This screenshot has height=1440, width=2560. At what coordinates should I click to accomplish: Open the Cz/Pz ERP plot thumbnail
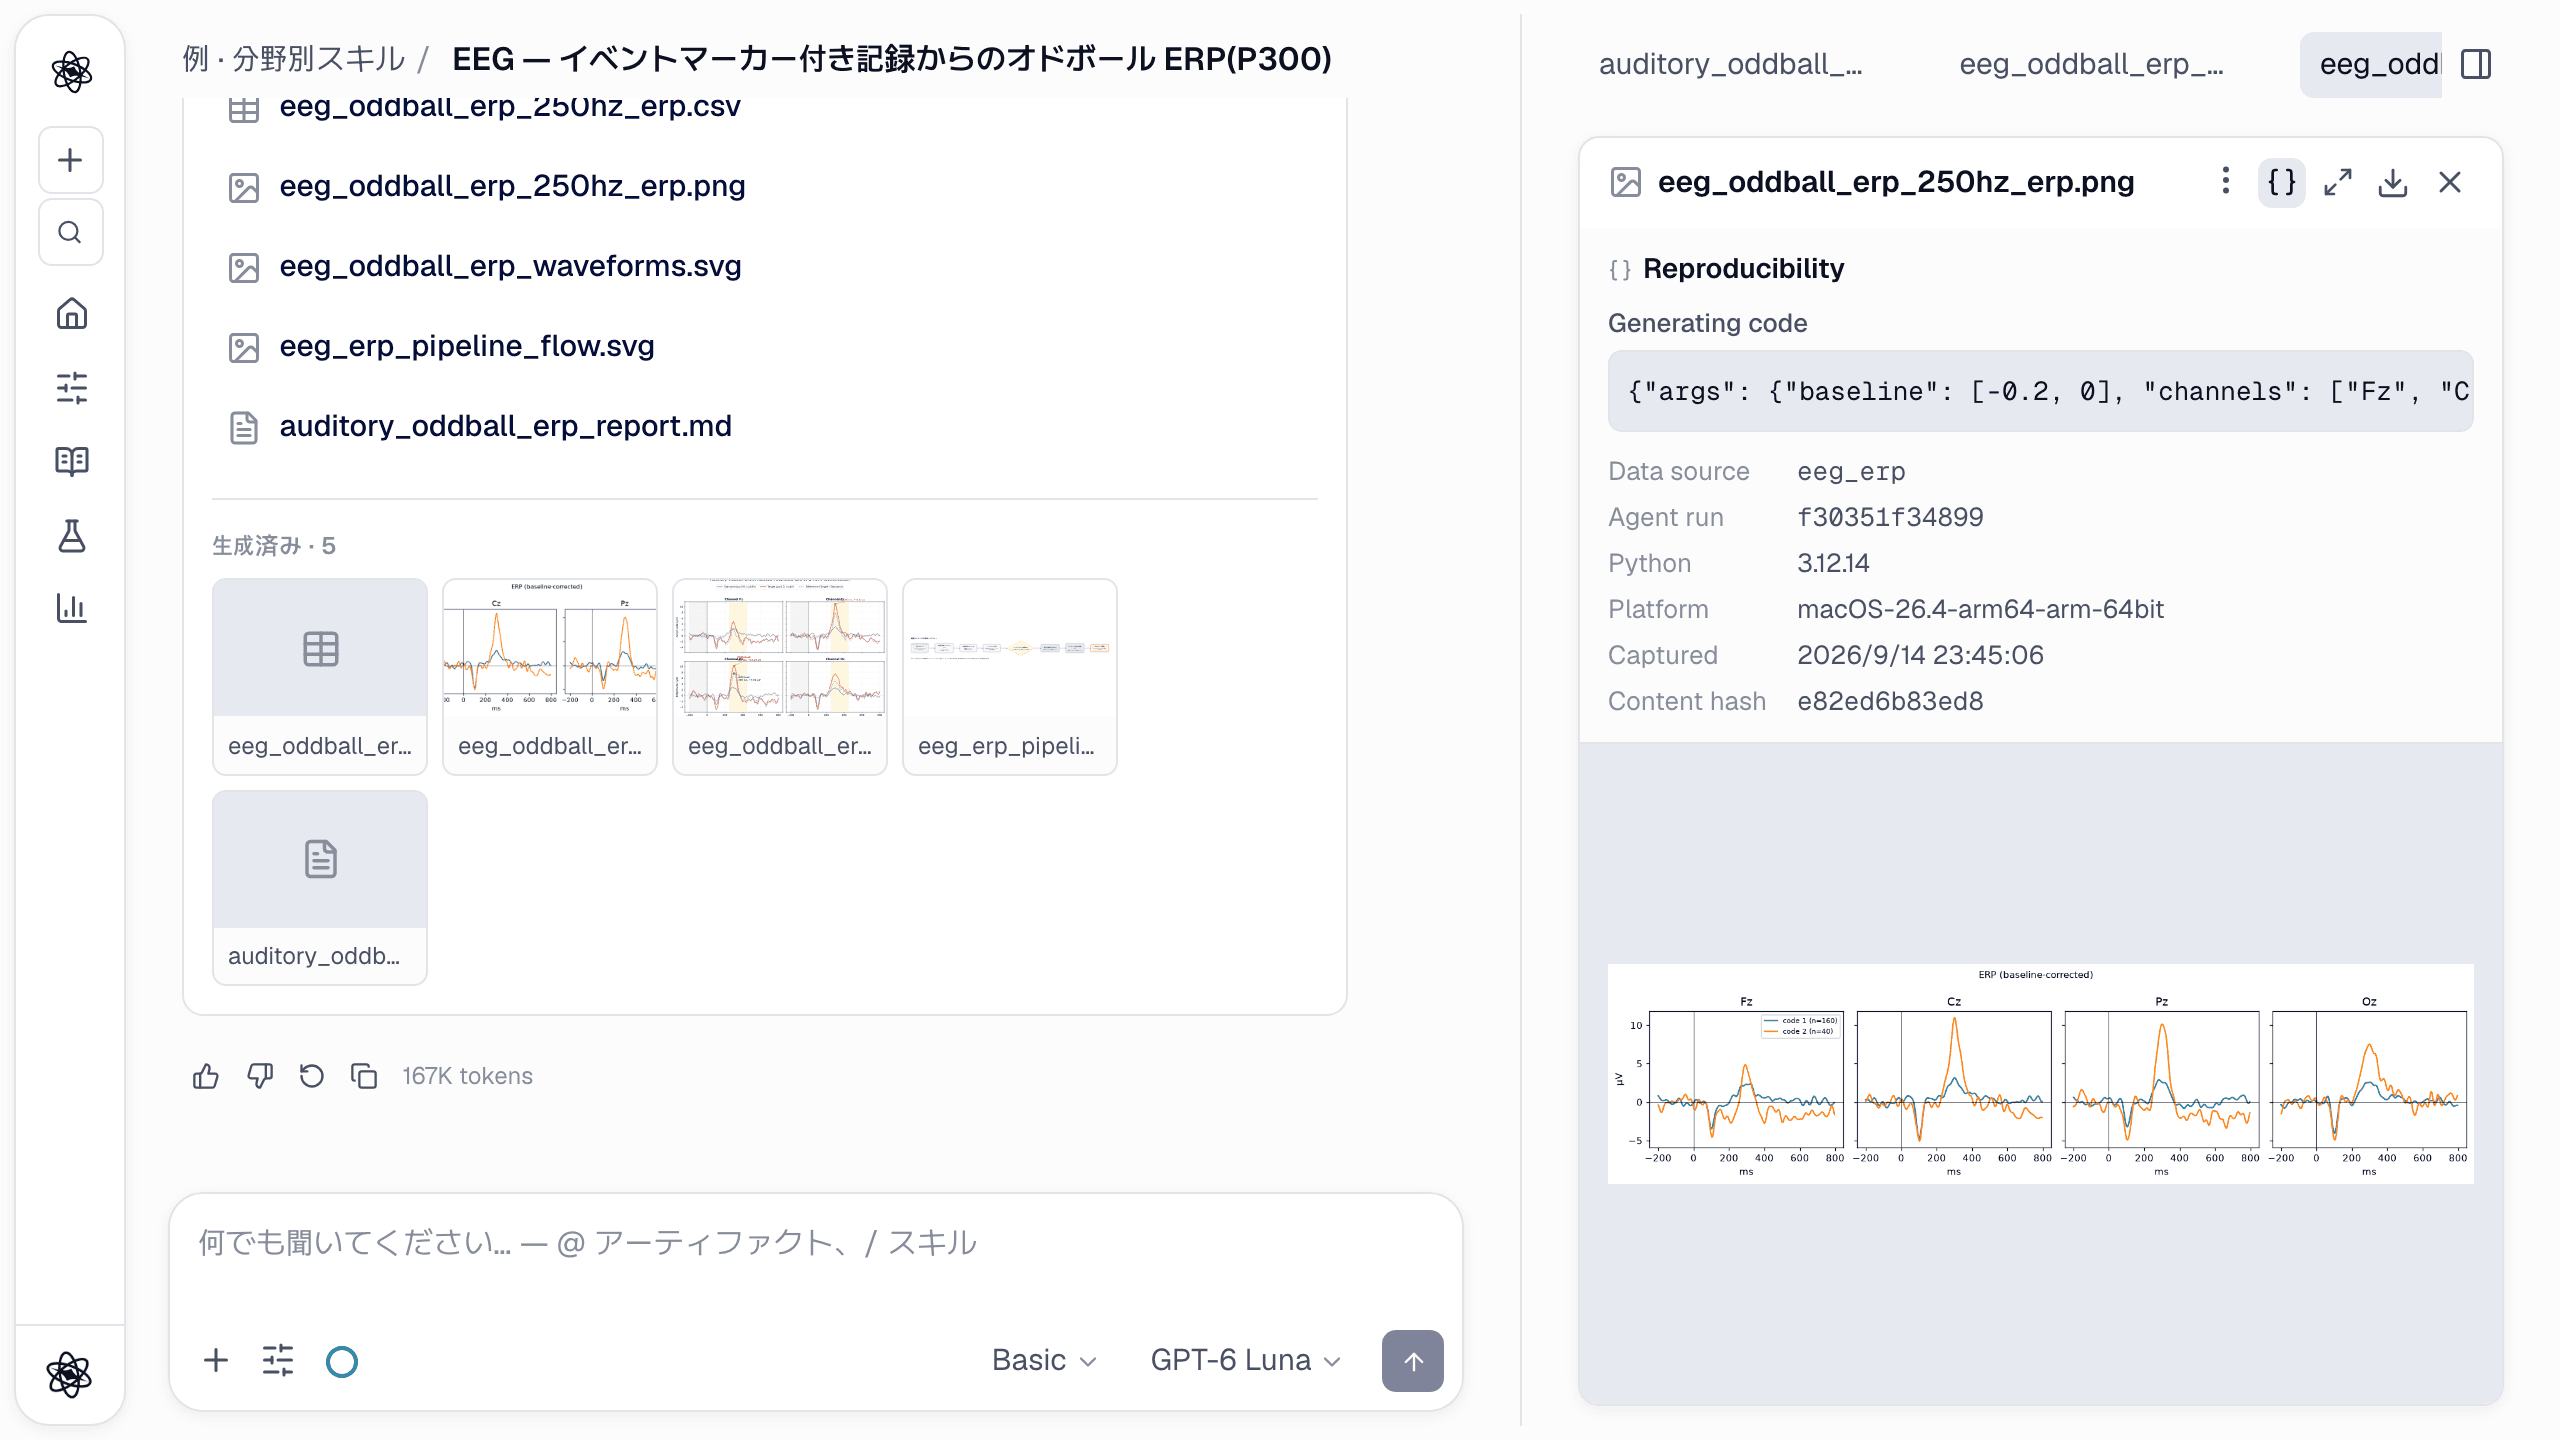pyautogui.click(x=550, y=676)
